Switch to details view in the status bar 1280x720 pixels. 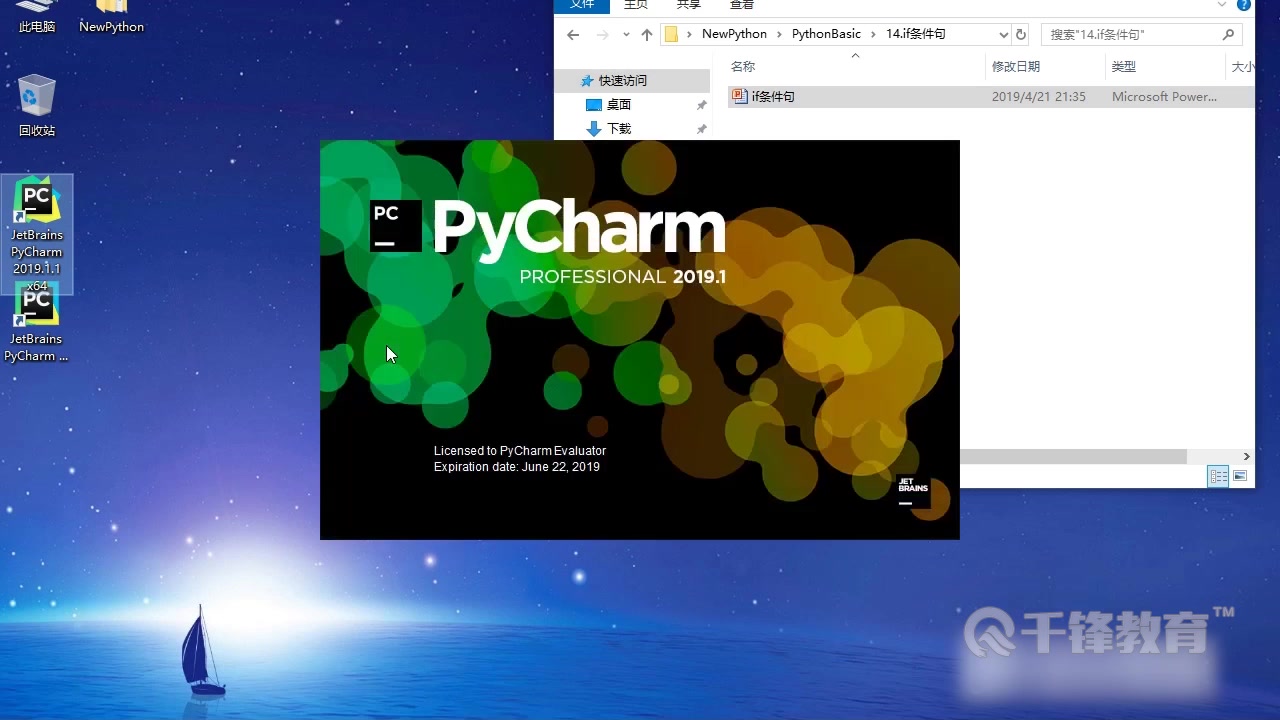click(x=1218, y=477)
